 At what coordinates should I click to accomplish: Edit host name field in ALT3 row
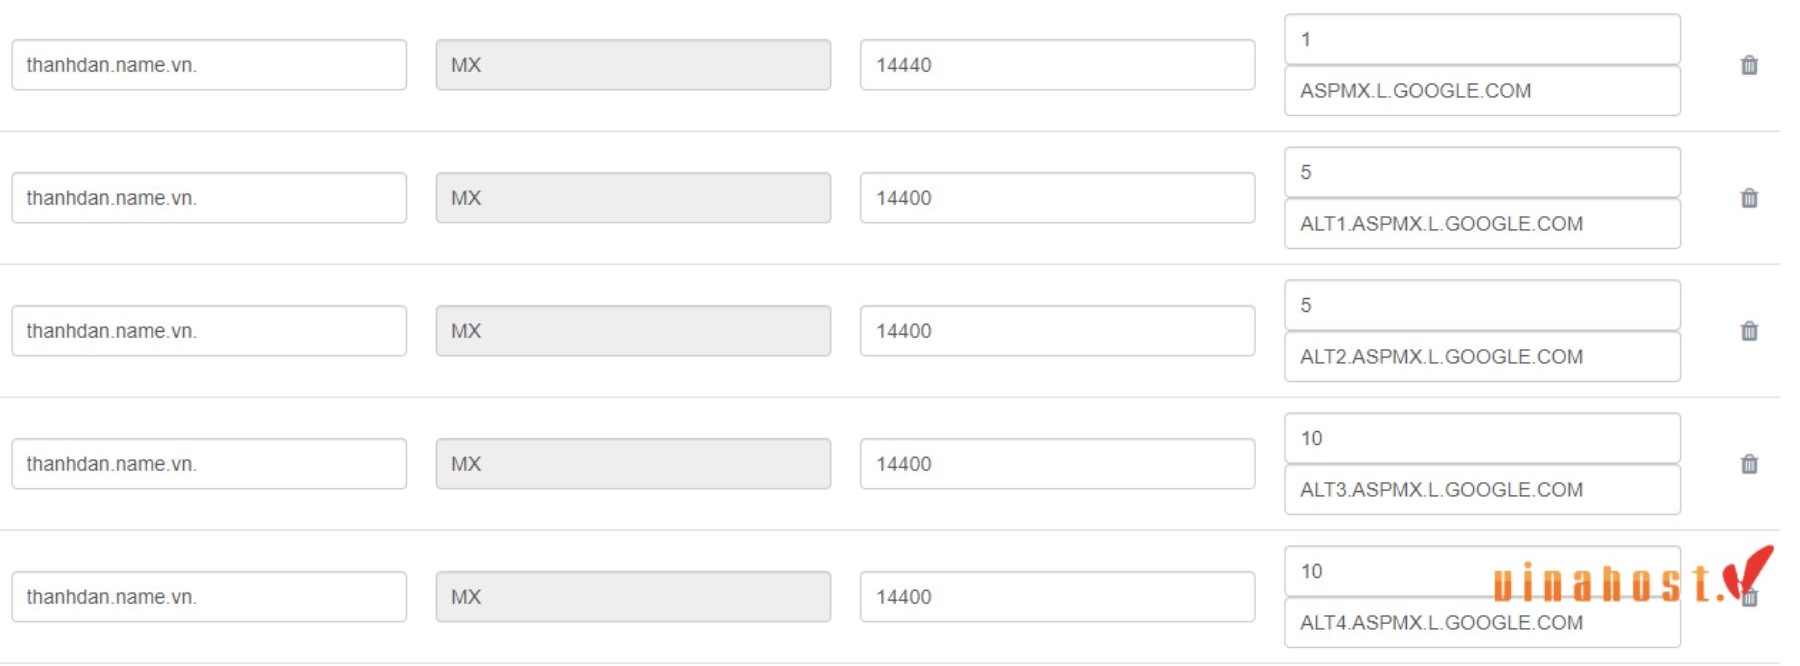click(x=209, y=464)
